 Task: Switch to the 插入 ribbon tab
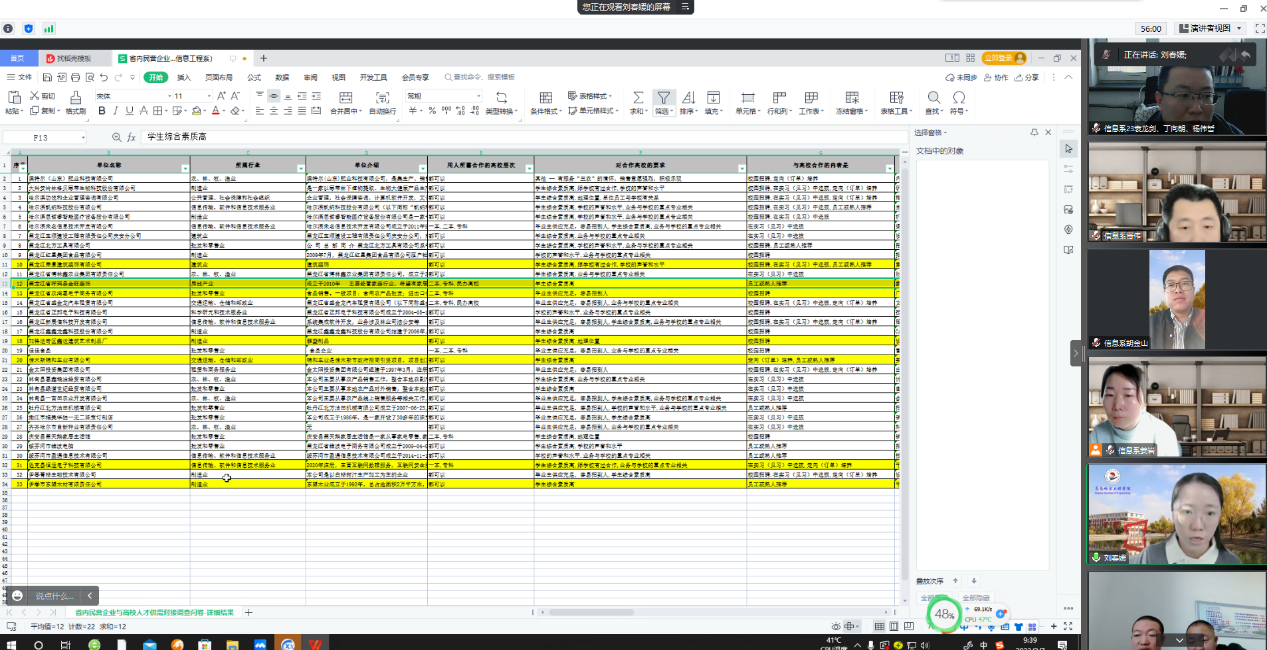(184, 77)
